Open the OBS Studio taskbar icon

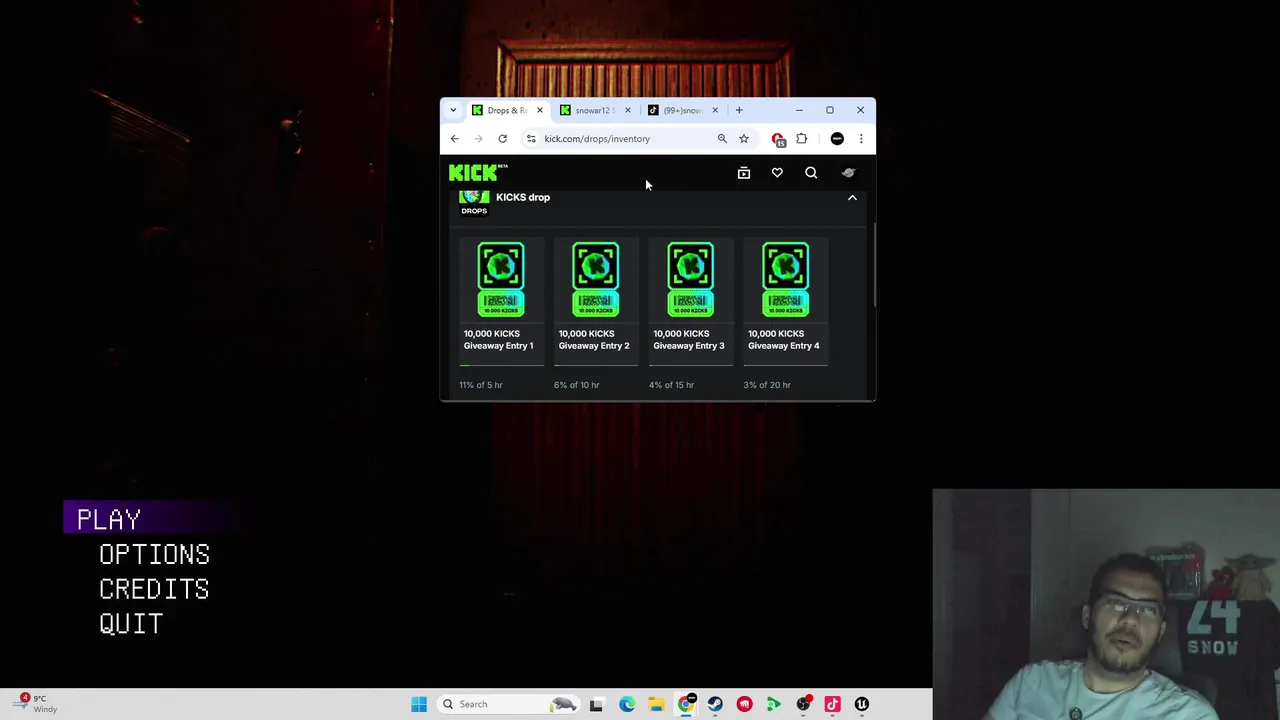point(803,704)
